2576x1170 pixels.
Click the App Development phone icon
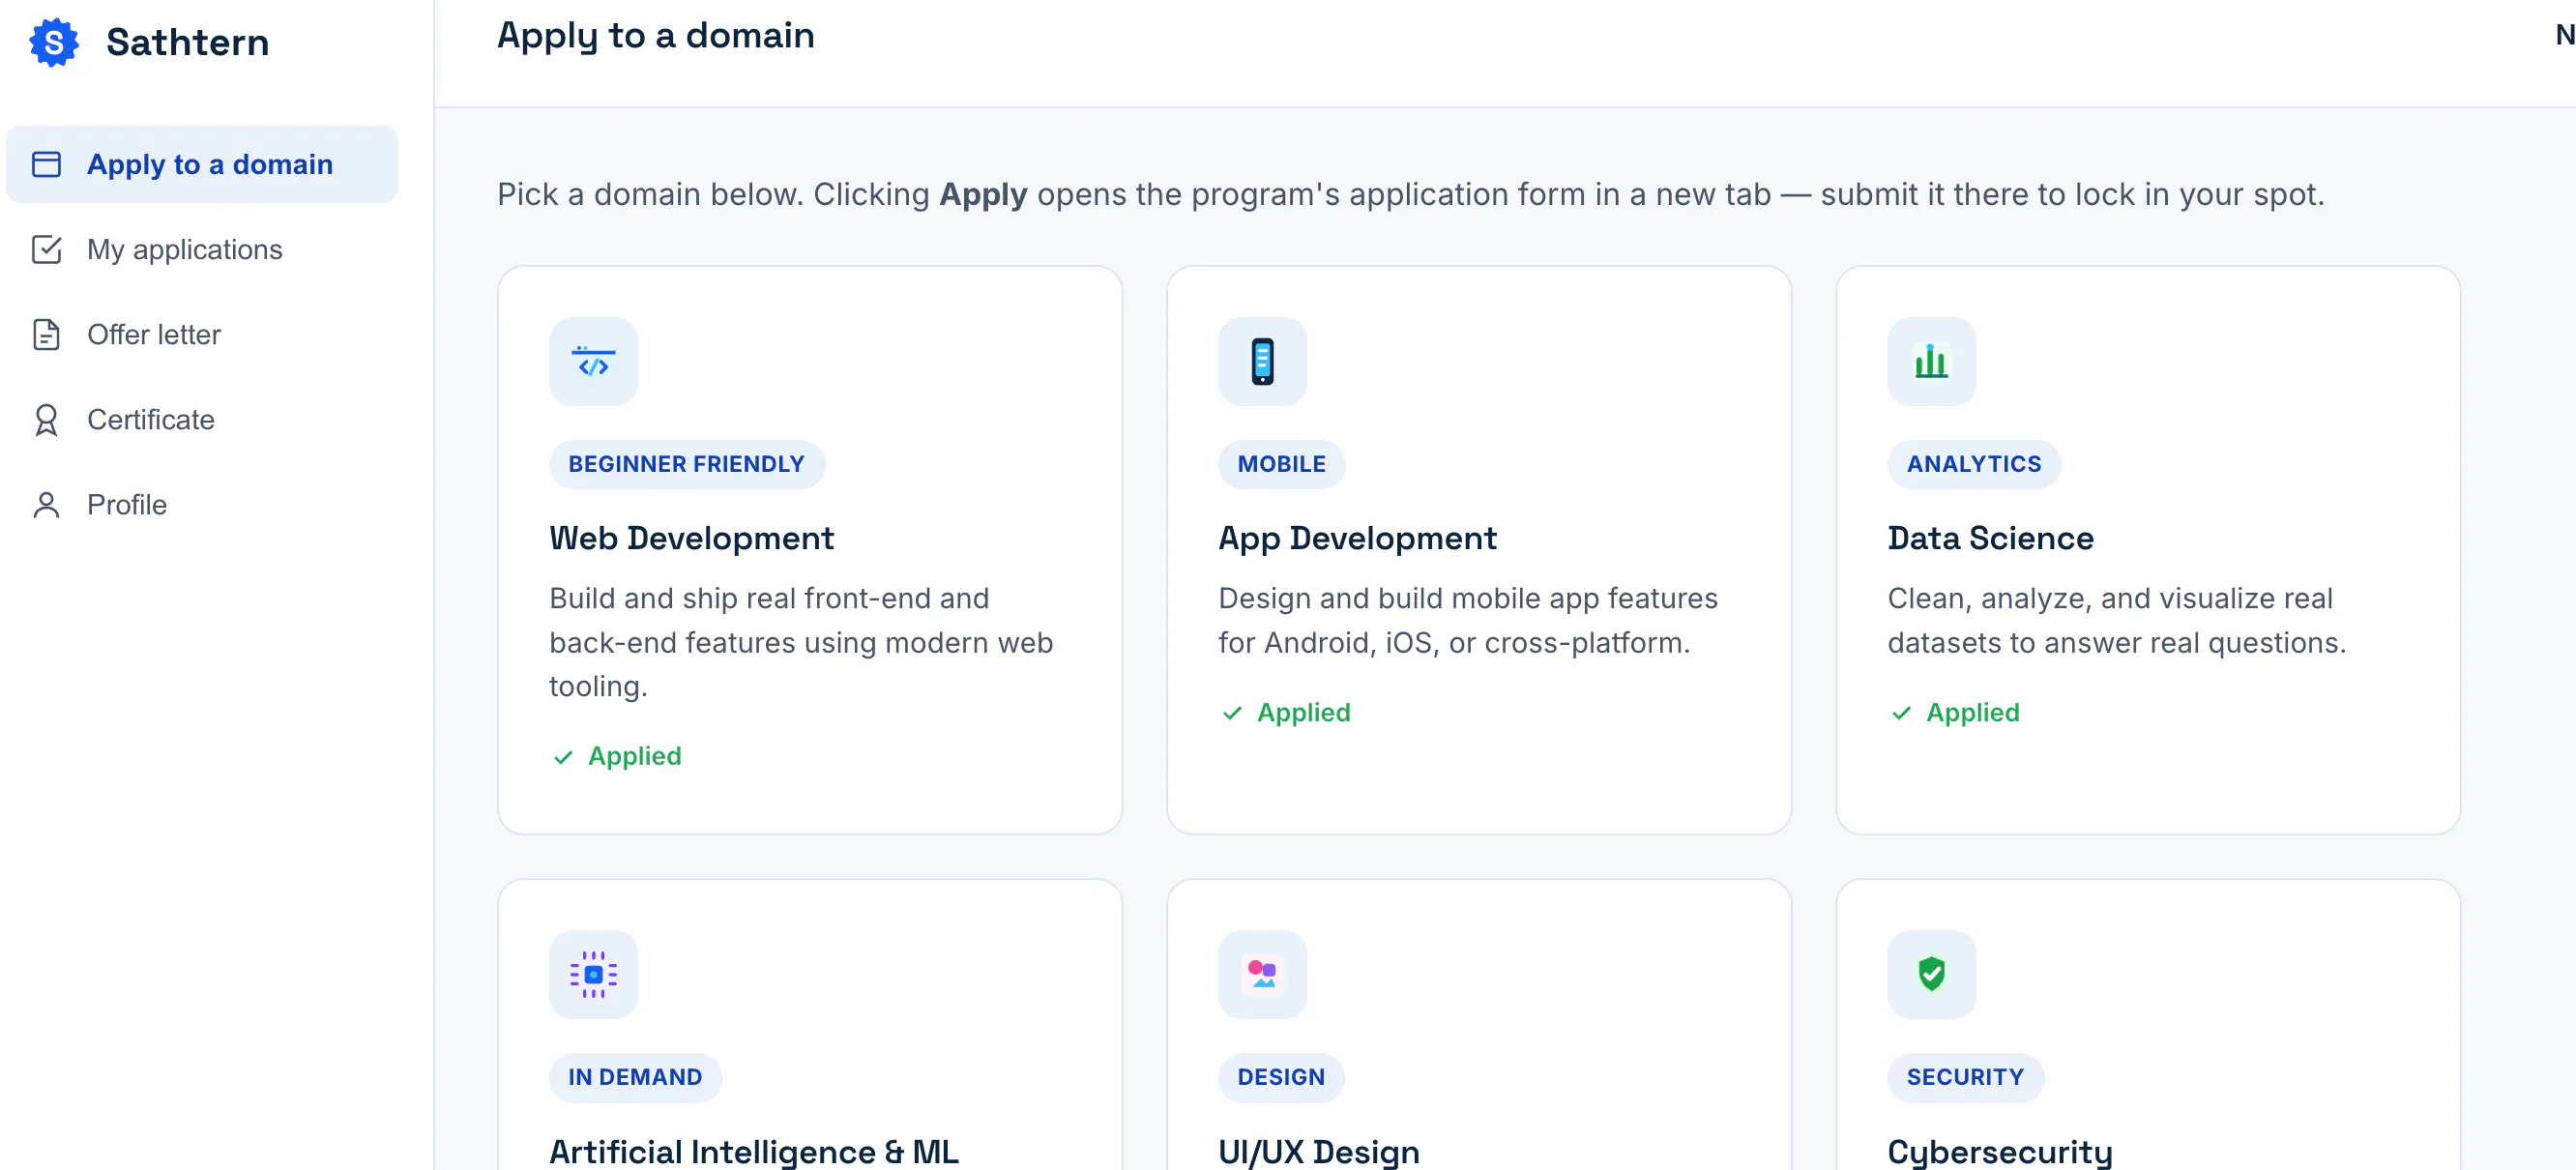[1262, 361]
